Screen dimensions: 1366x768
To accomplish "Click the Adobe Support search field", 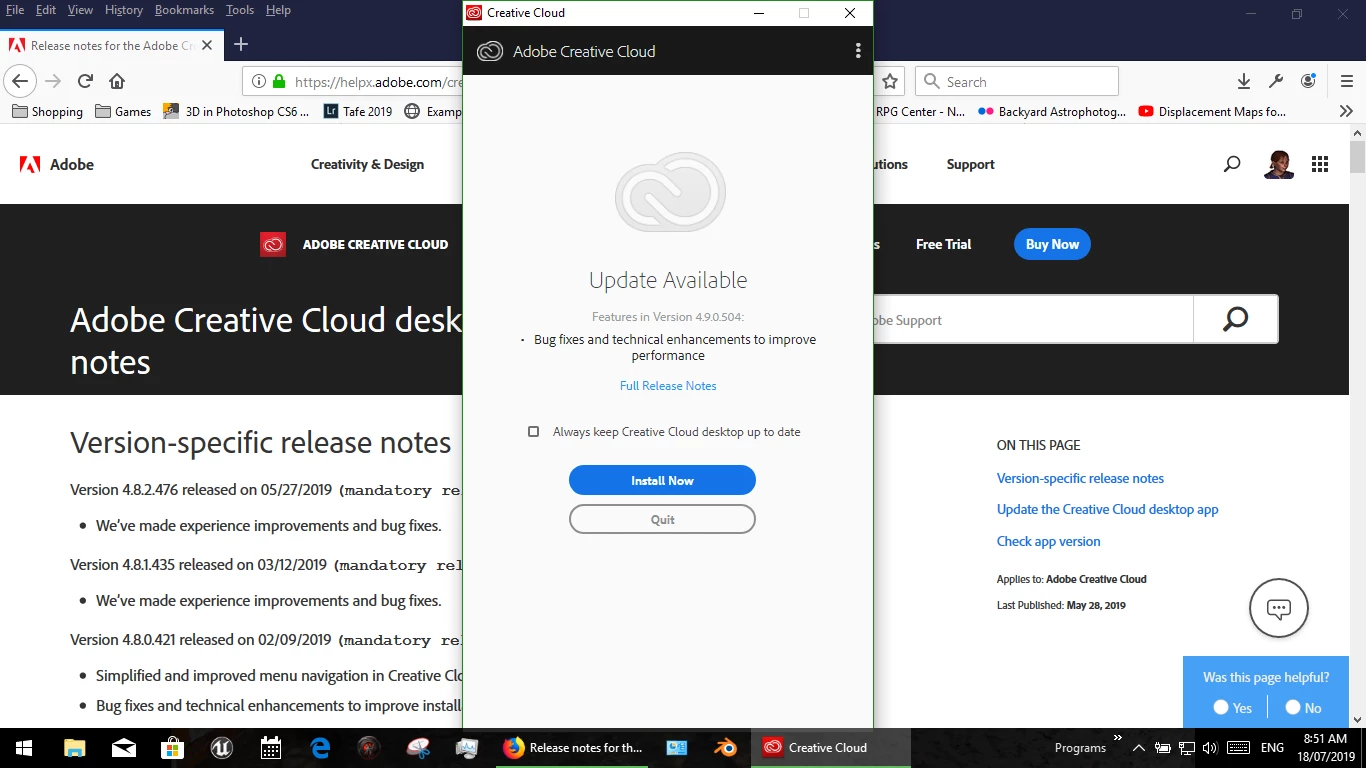I will point(1033,320).
